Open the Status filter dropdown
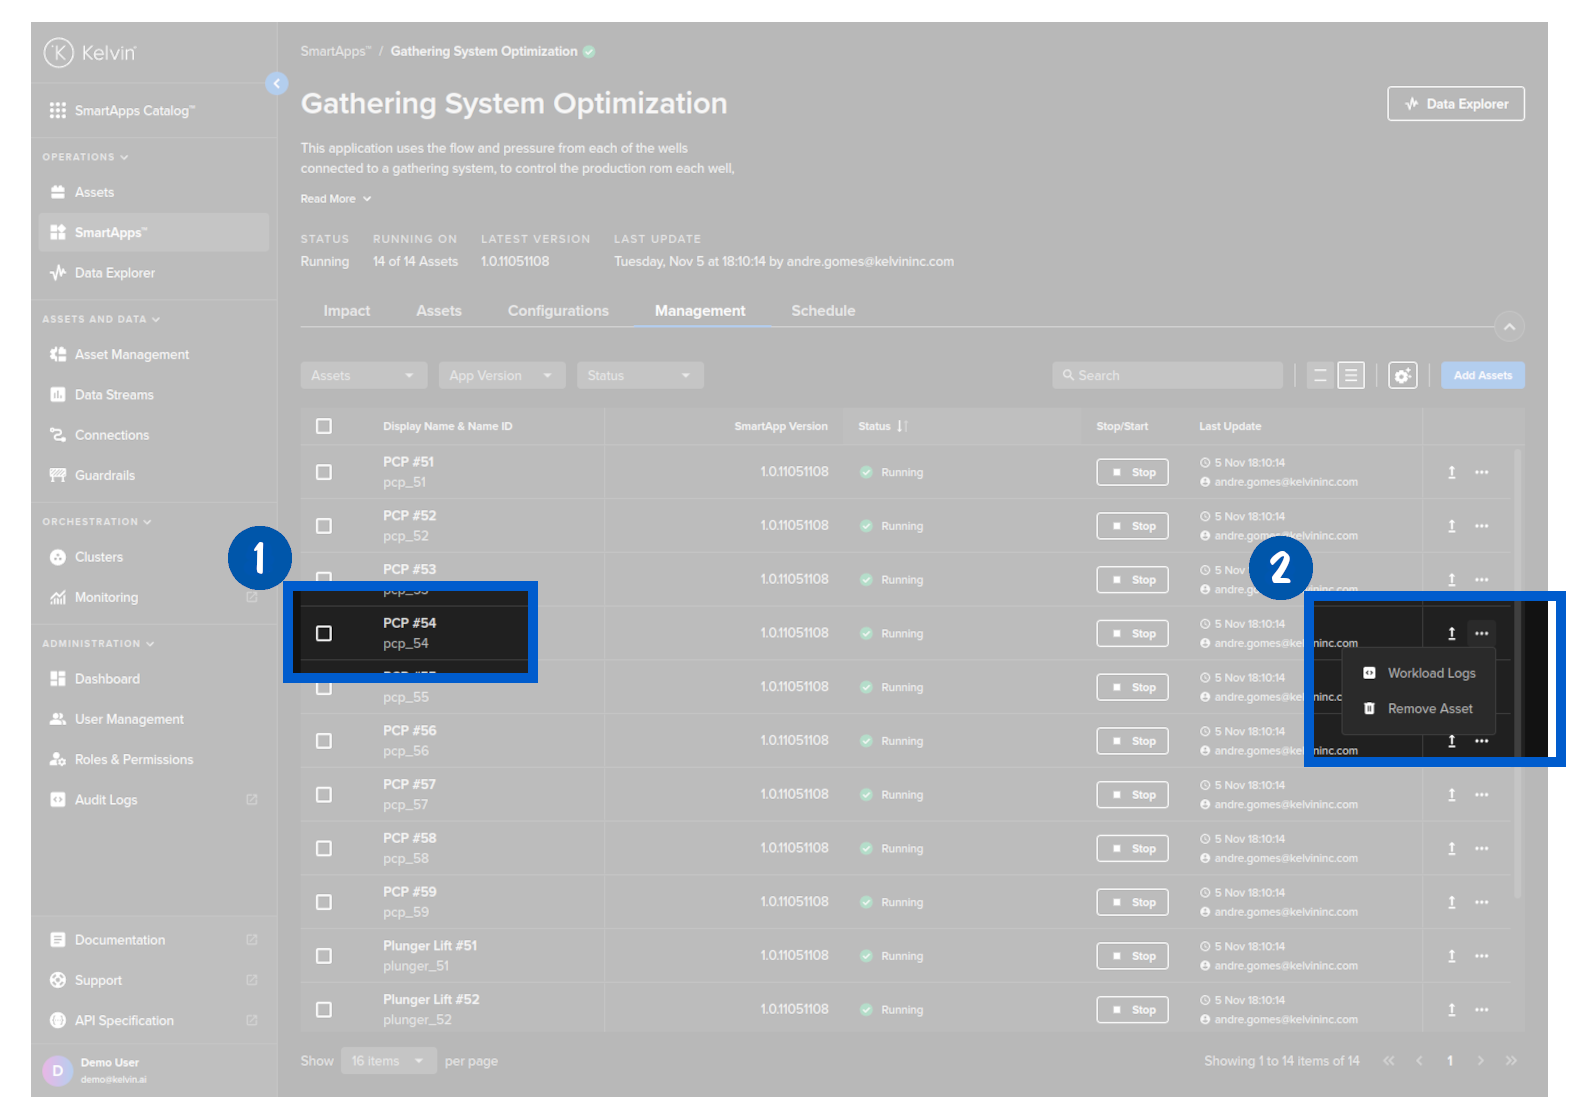The height and width of the screenshot is (1120, 1580). click(639, 376)
